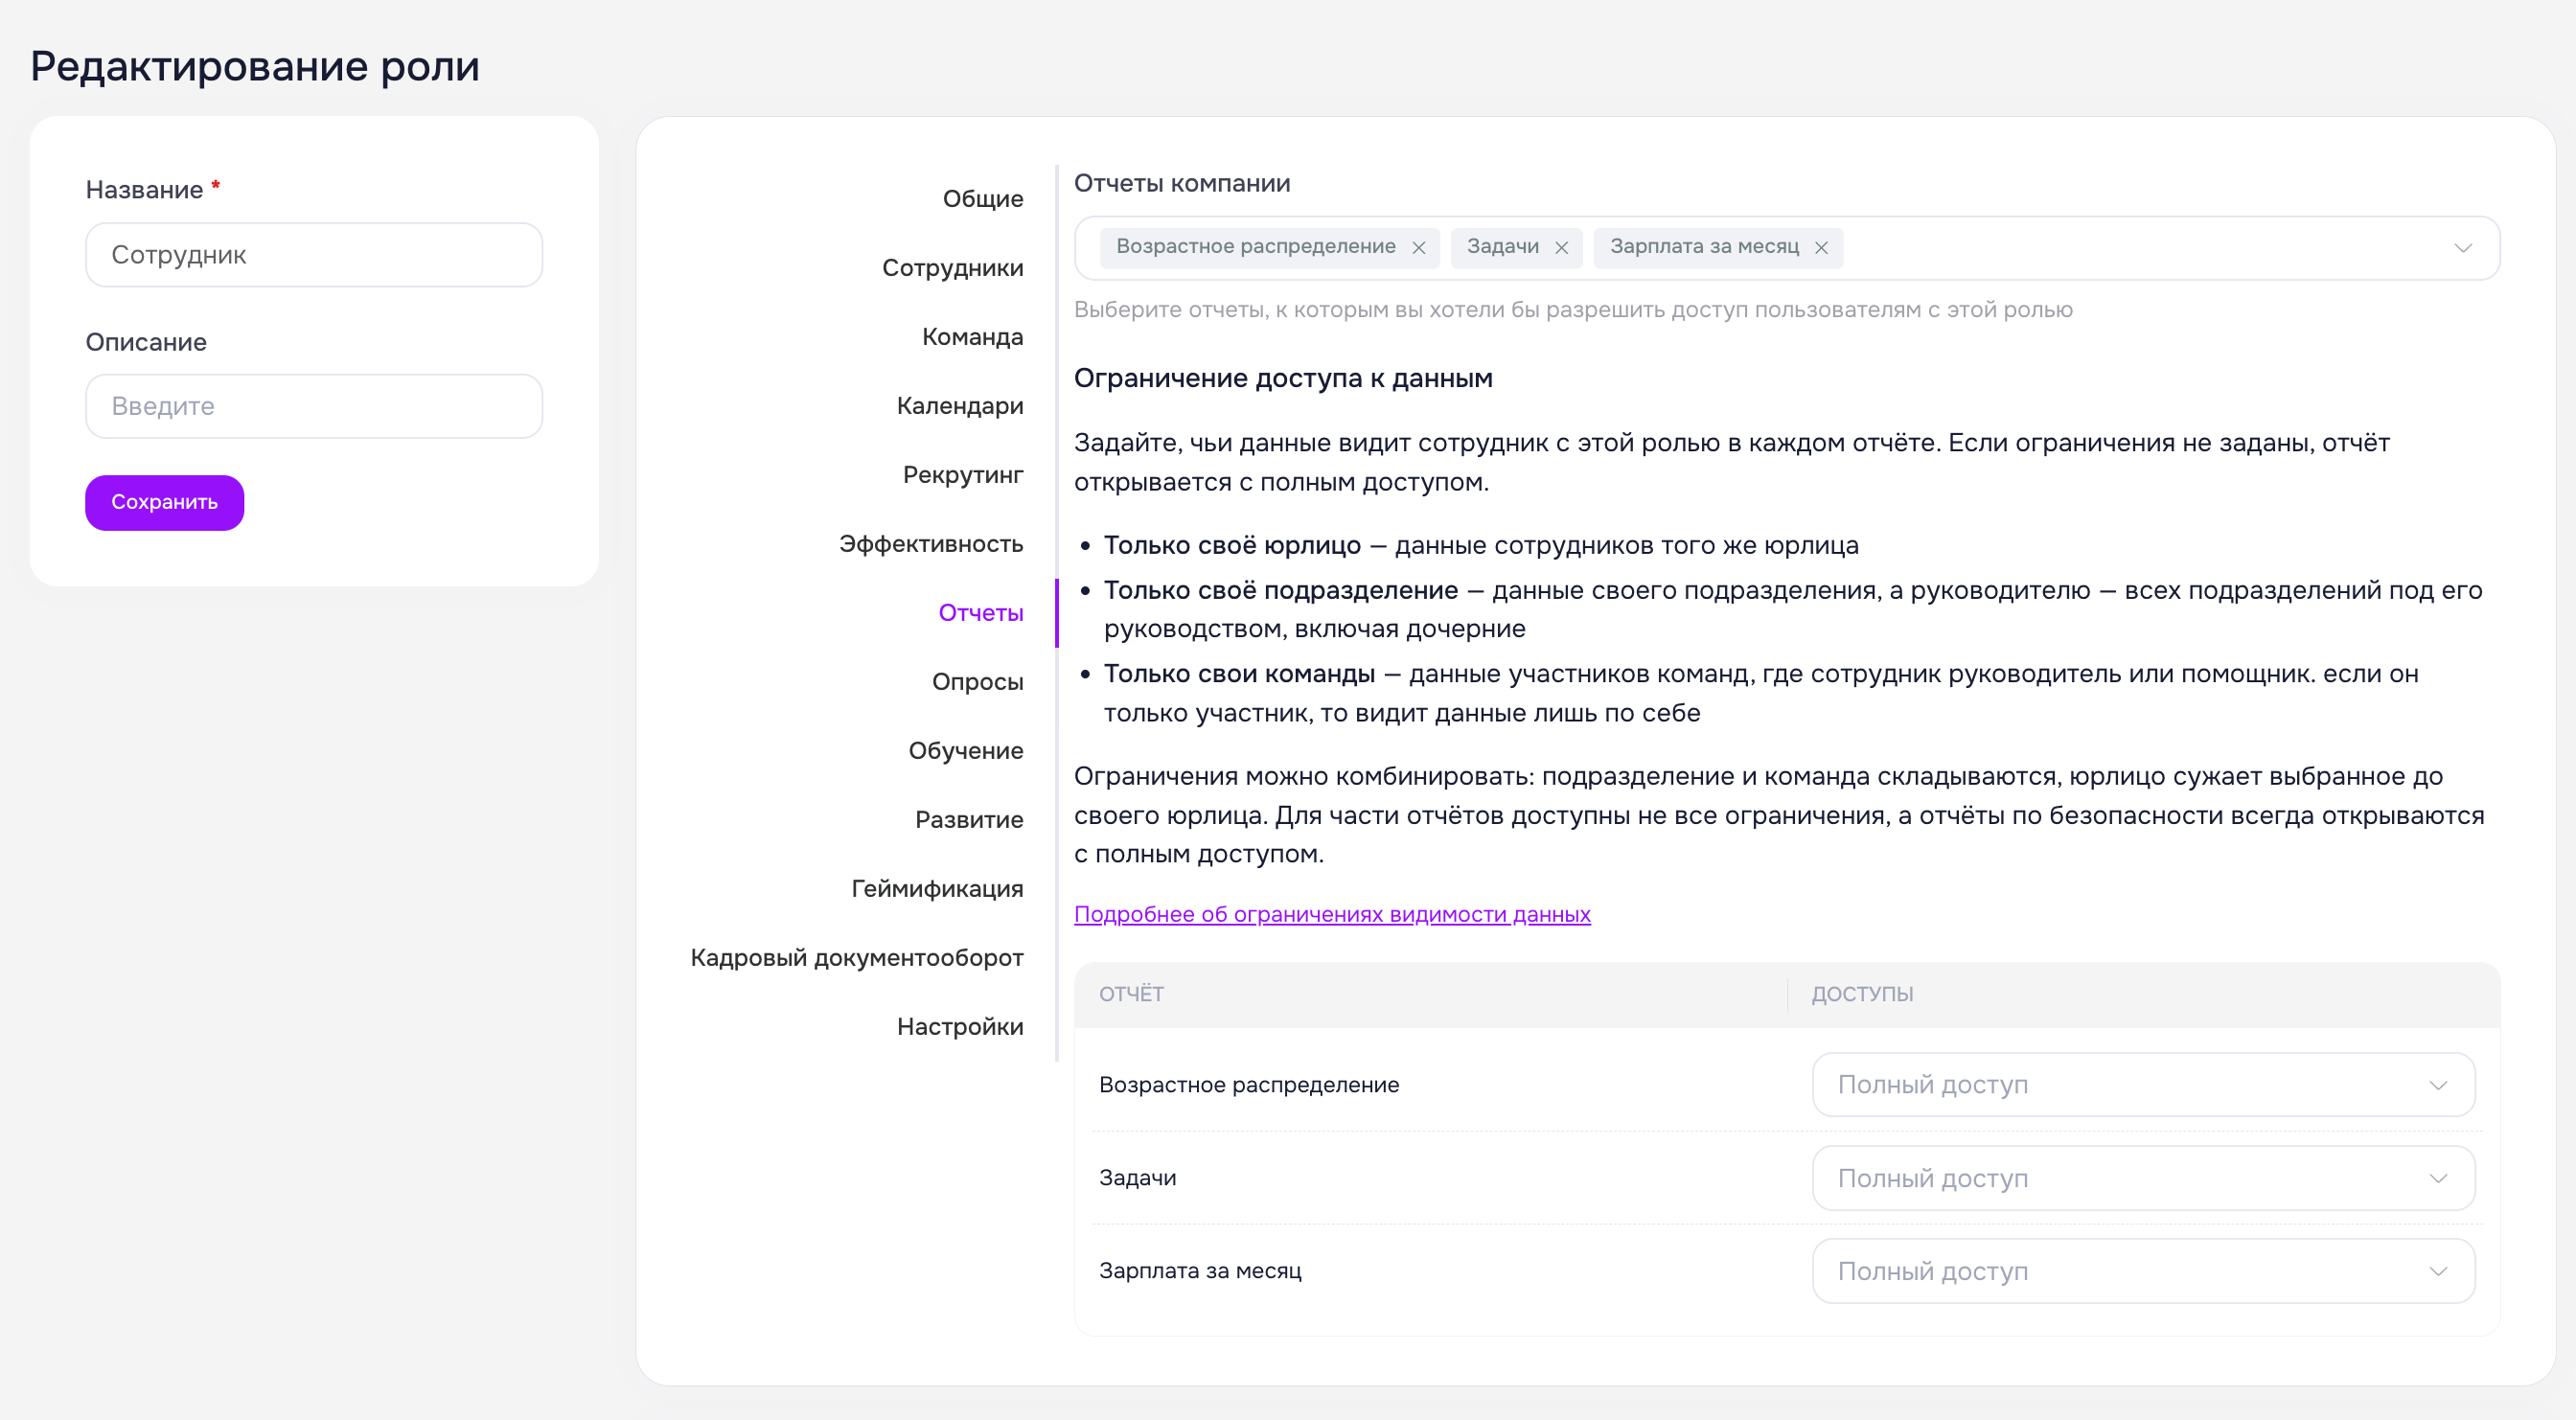Save role with Сохранить button

(164, 502)
